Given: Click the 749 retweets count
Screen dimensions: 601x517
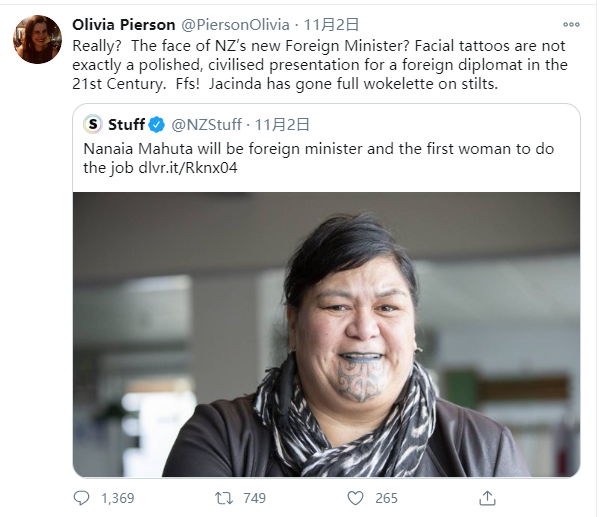Looking at the screenshot, I should click(254, 497).
